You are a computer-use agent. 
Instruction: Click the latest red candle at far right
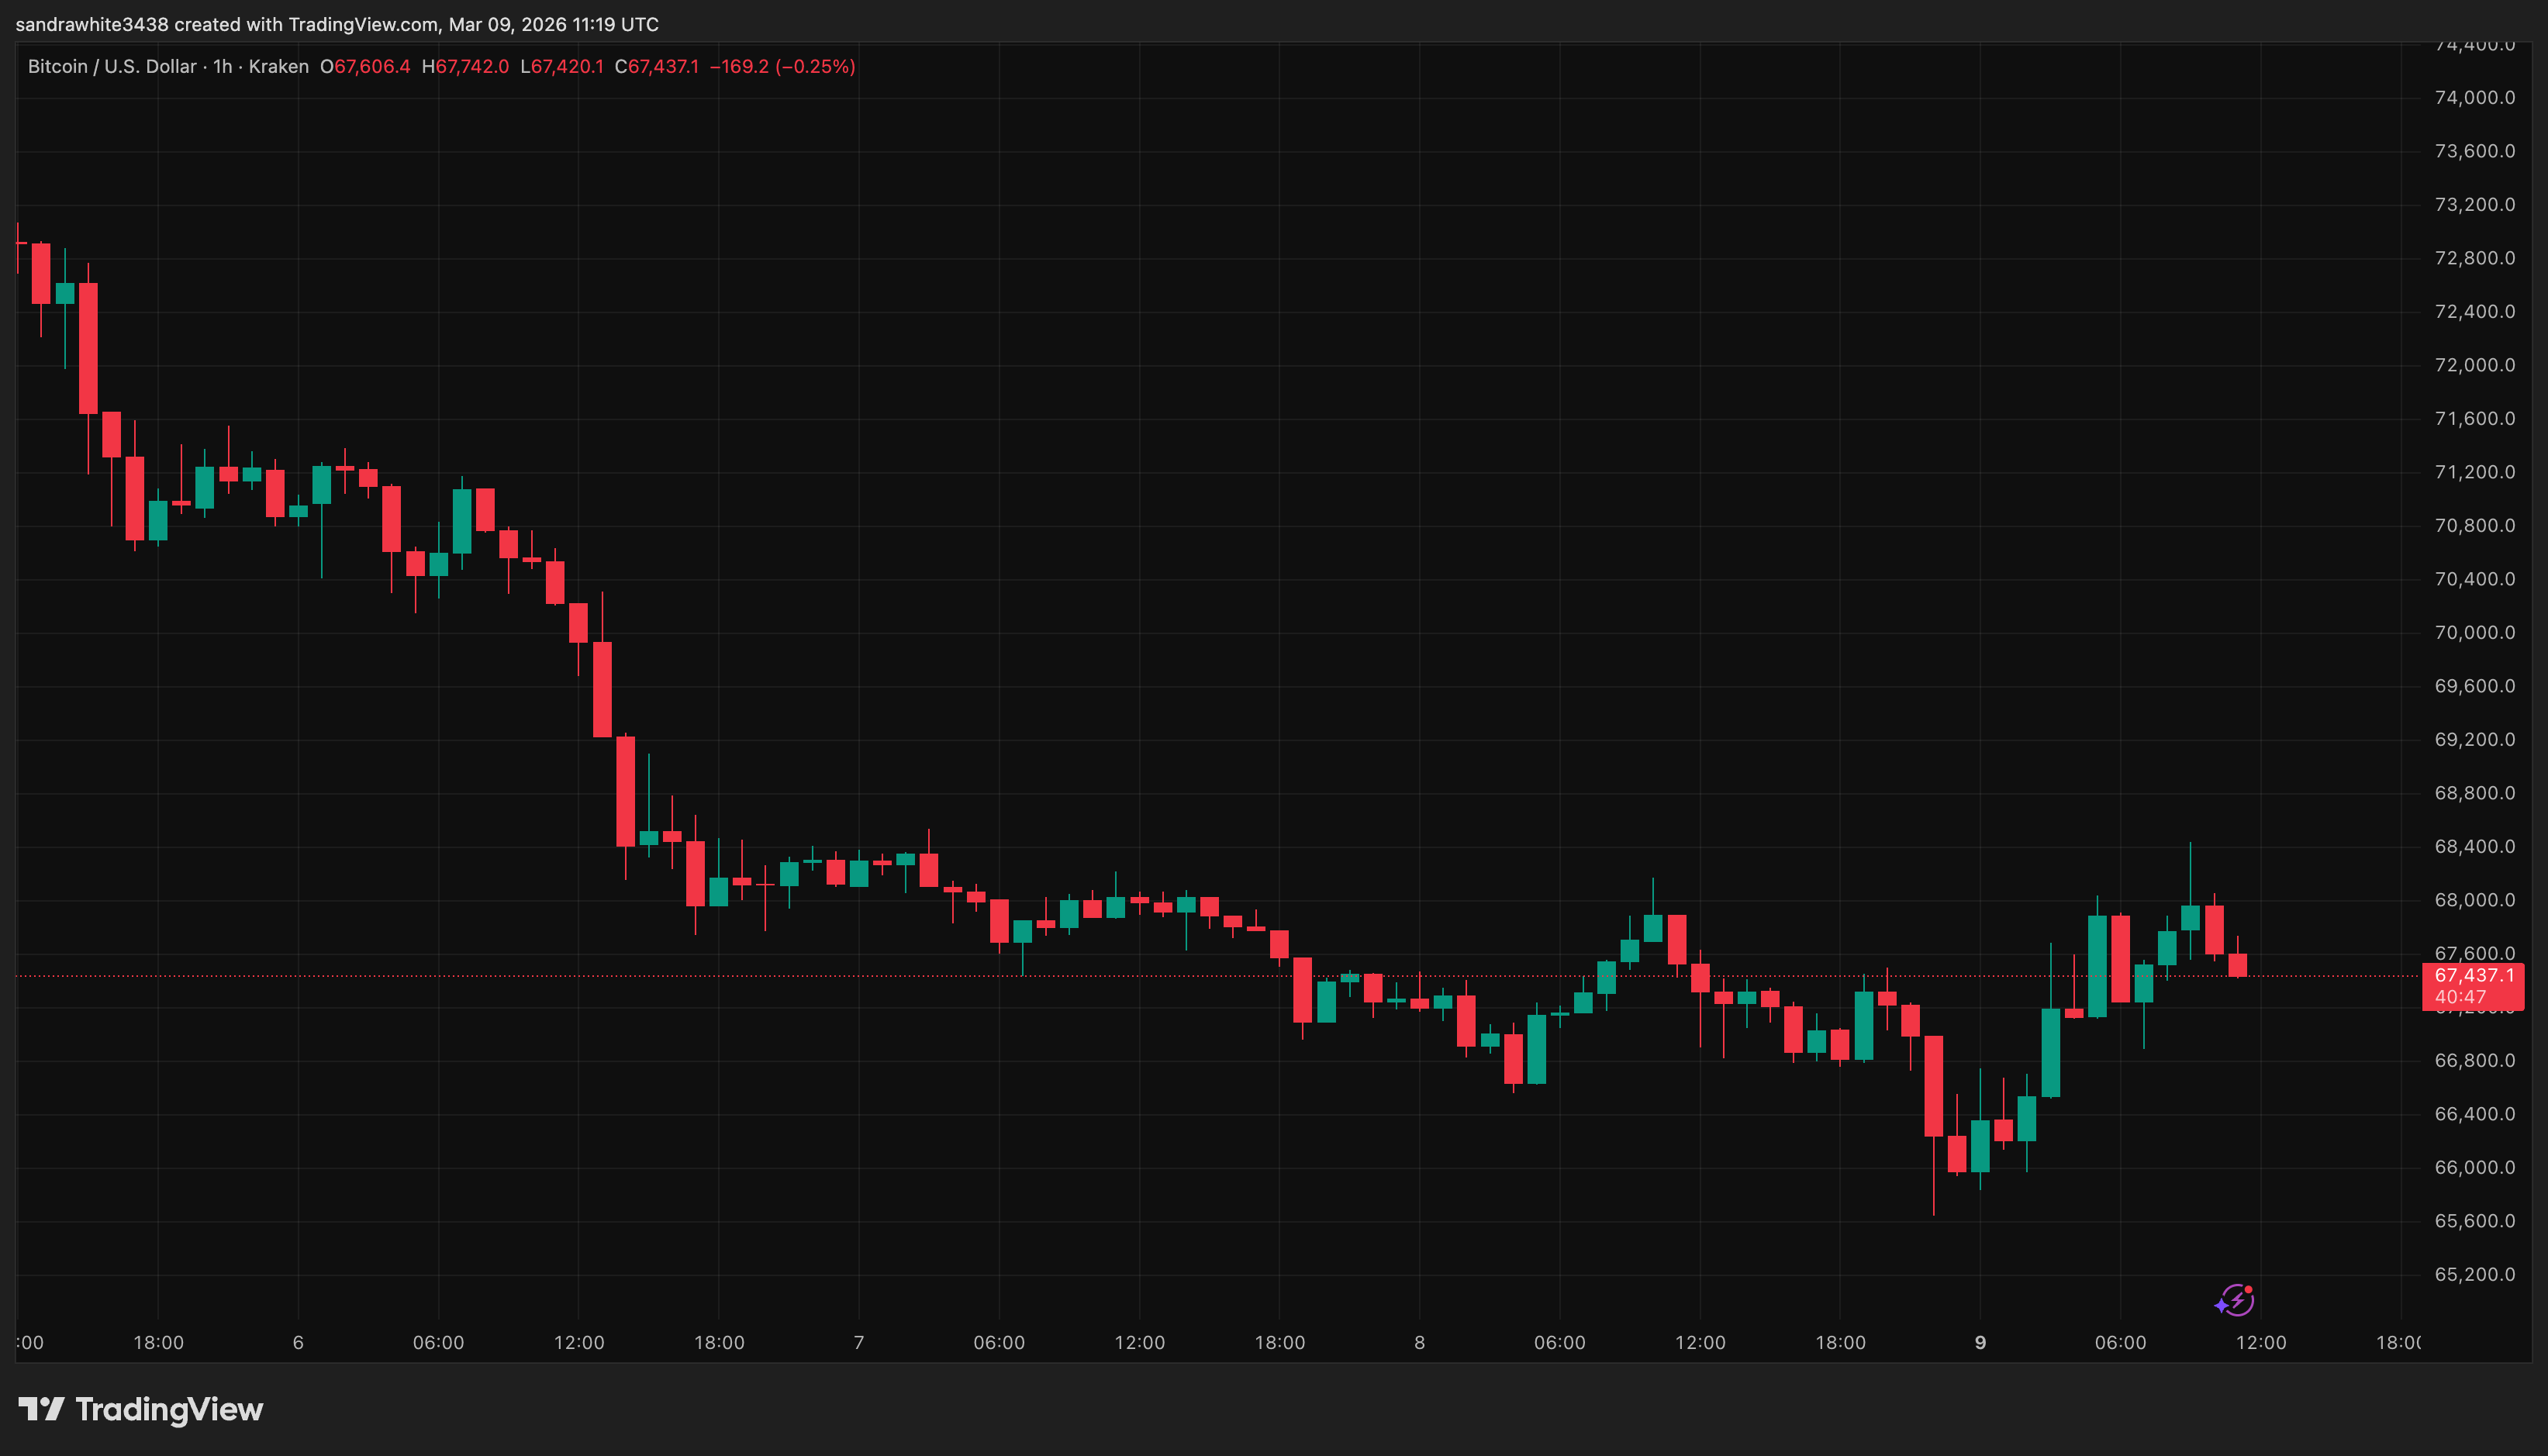(x=2238, y=965)
